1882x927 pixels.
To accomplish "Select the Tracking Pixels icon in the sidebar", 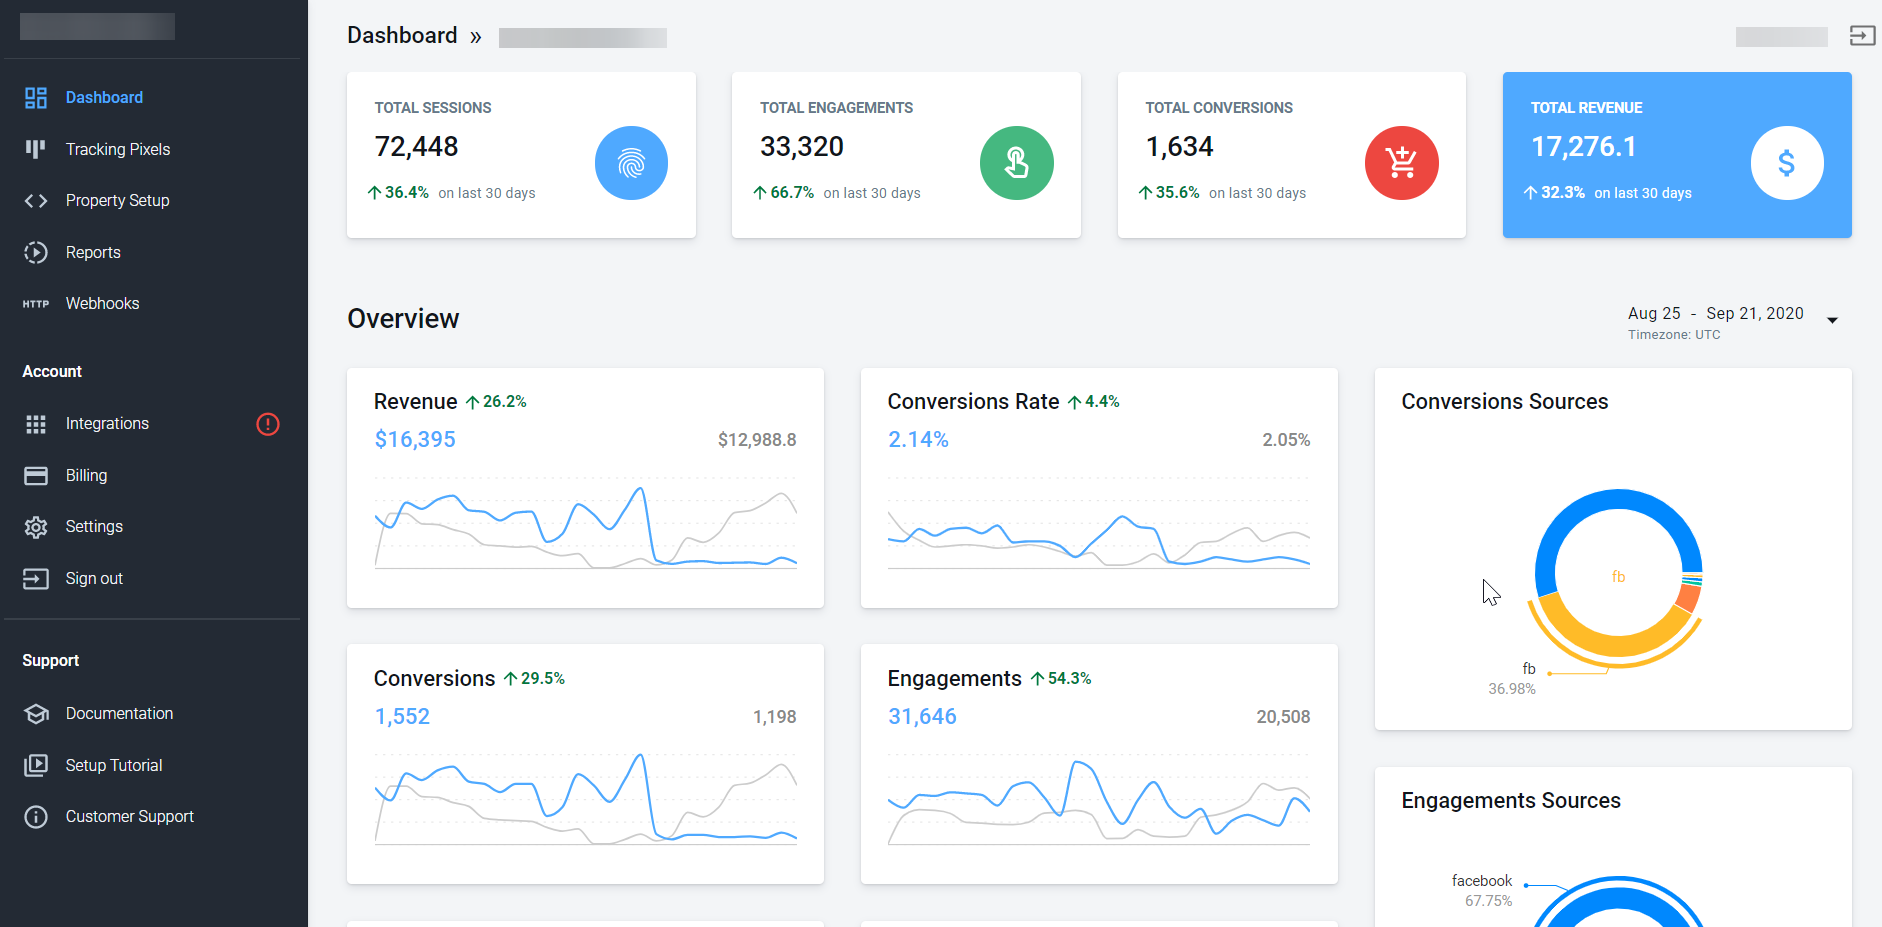I will 36,149.
